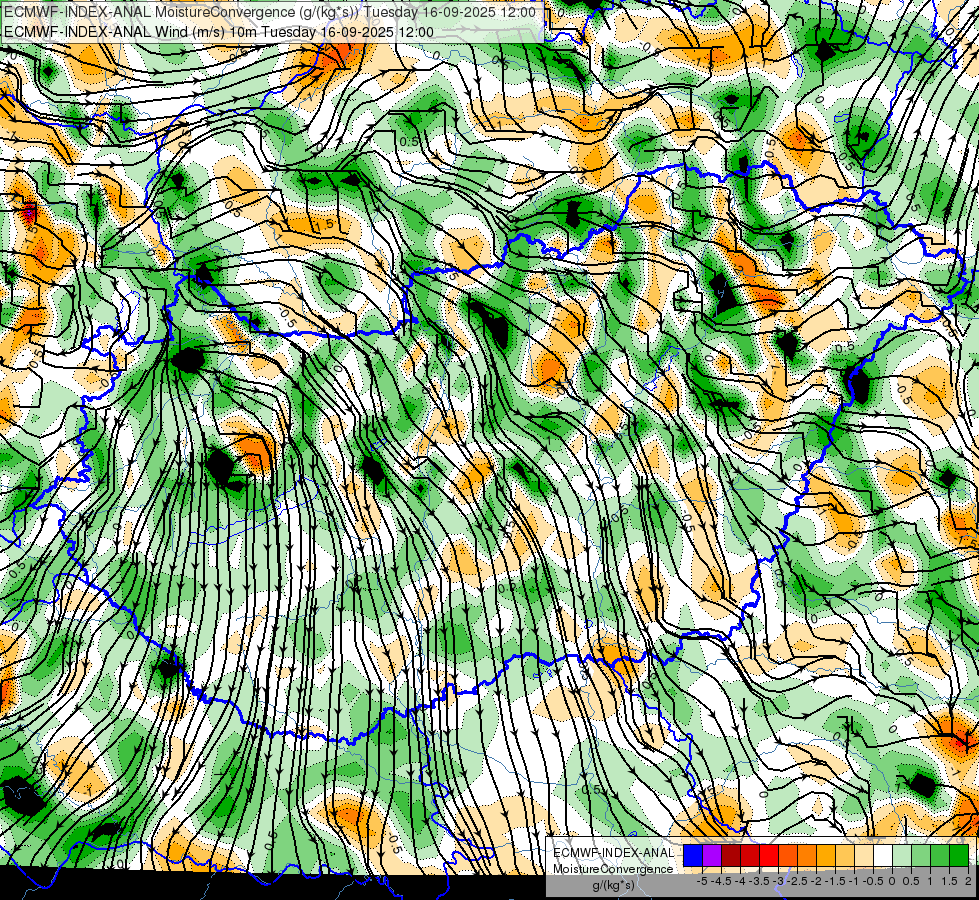Viewport: 979px width, 900px height.
Task: Pick the medium green swatch (1 to 1.5)
Action: (x=940, y=855)
